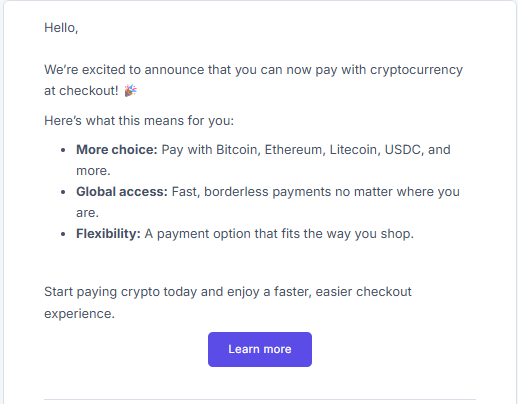Click the Here's what this means line
Image resolution: width=518 pixels, height=404 pixels.
139,121
